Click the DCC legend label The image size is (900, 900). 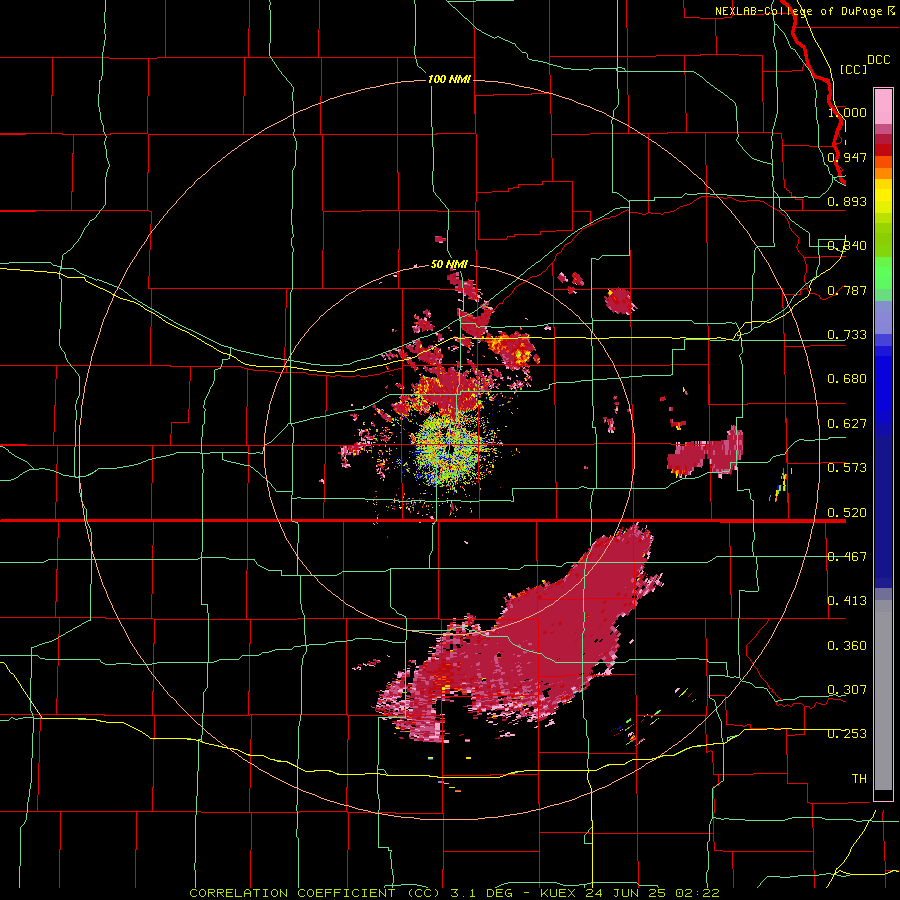[x=879, y=60]
